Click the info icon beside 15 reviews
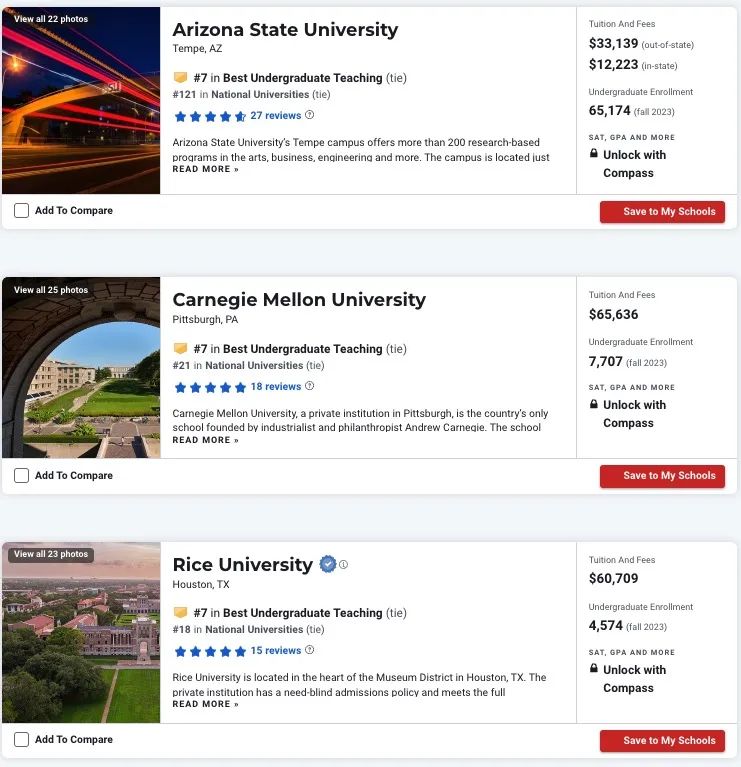Image resolution: width=741 pixels, height=767 pixels. point(310,650)
